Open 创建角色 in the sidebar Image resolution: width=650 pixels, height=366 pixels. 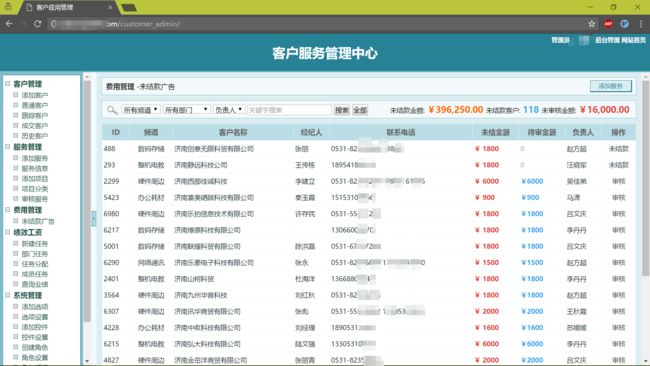(35, 347)
